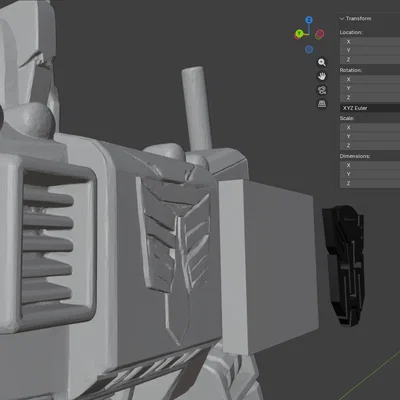This screenshot has width=400, height=400.
Task: Click the Dimensions Z field
Action: pos(370,183)
